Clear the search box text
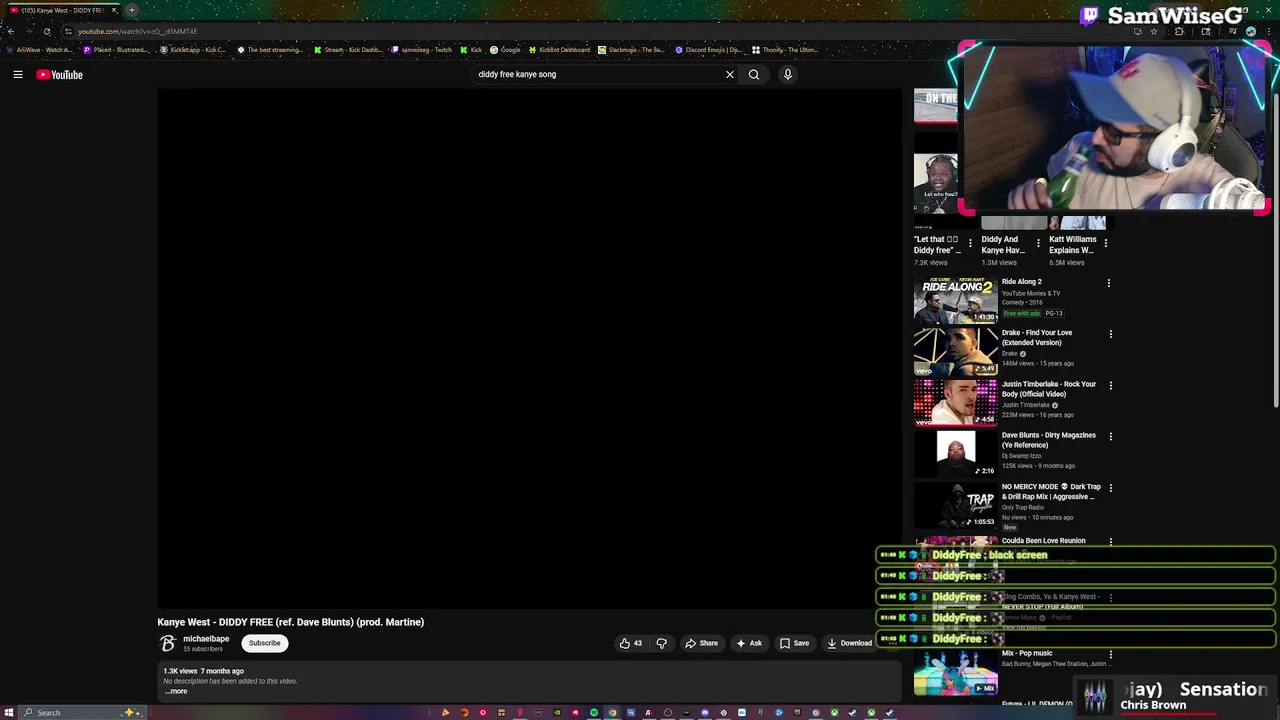The height and width of the screenshot is (720, 1280). coord(730,74)
